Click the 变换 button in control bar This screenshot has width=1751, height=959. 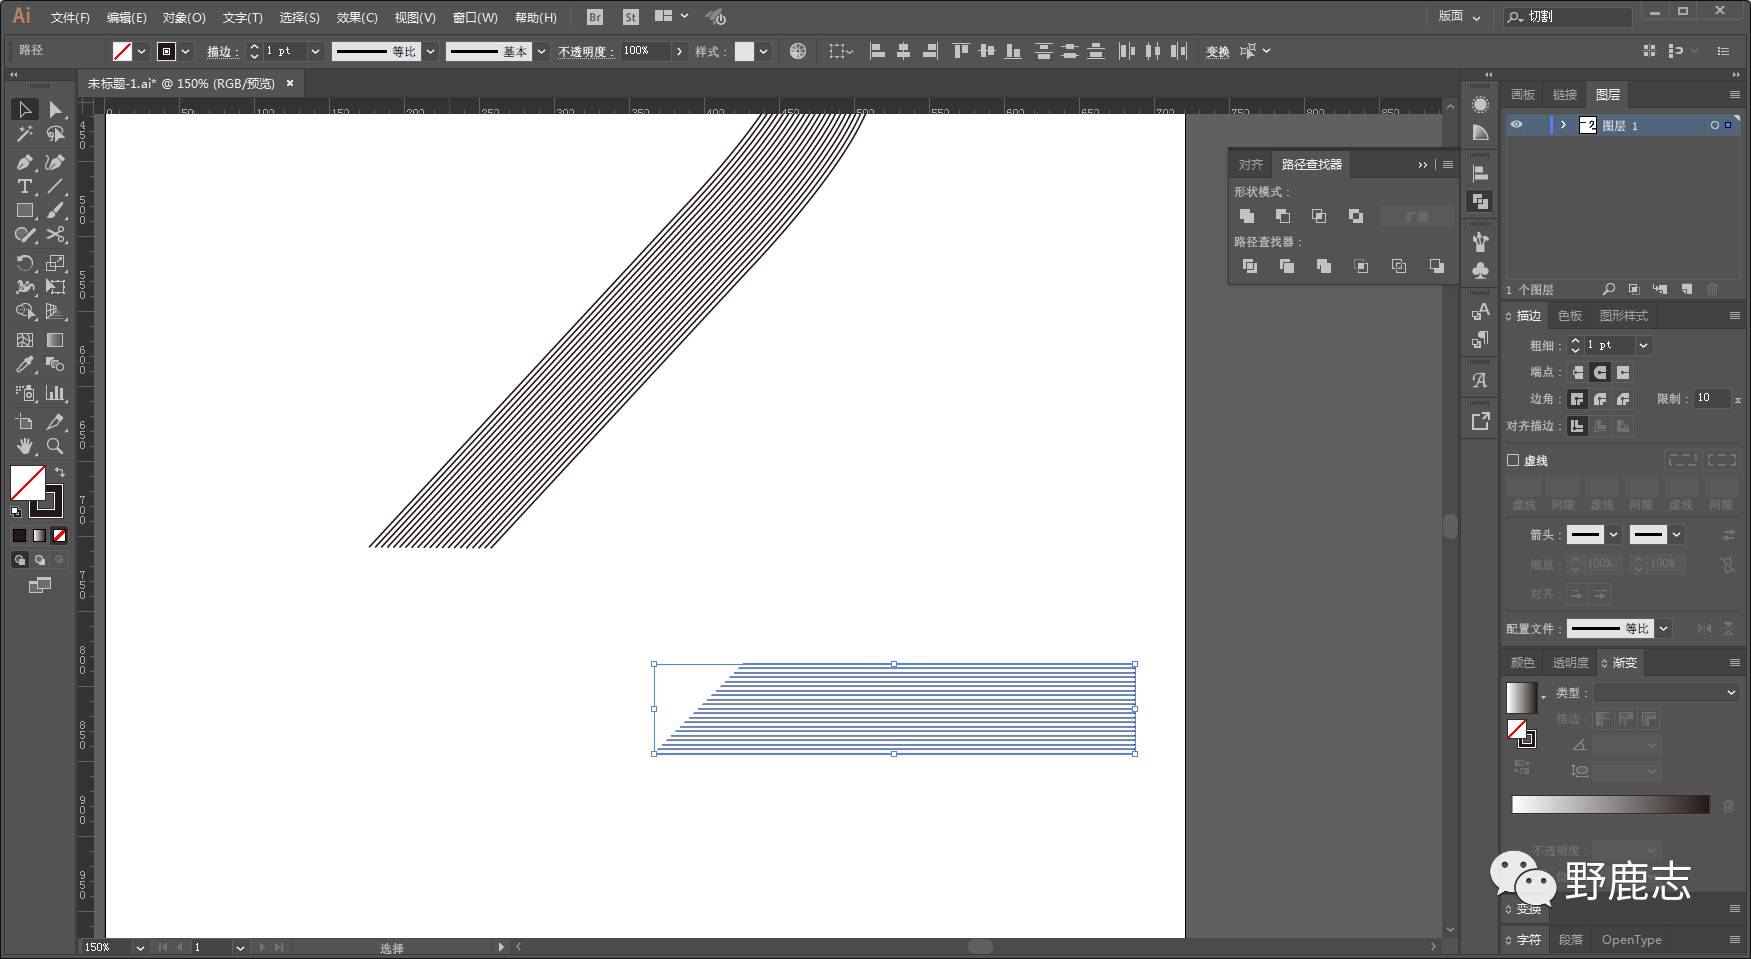[x=1217, y=52]
